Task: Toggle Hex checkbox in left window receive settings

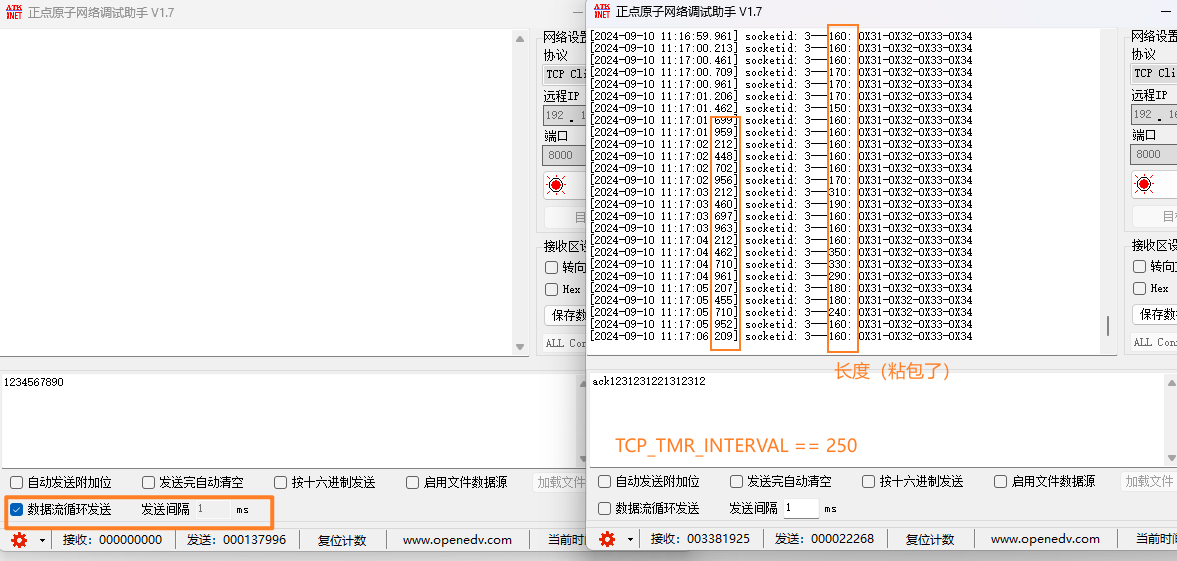Action: click(552, 289)
